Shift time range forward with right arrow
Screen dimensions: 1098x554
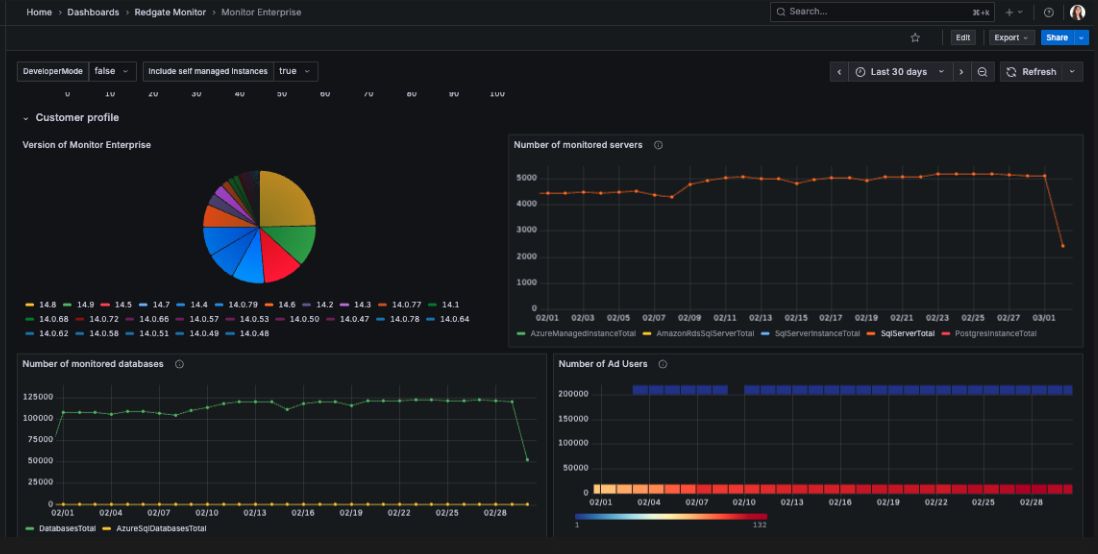coord(960,72)
